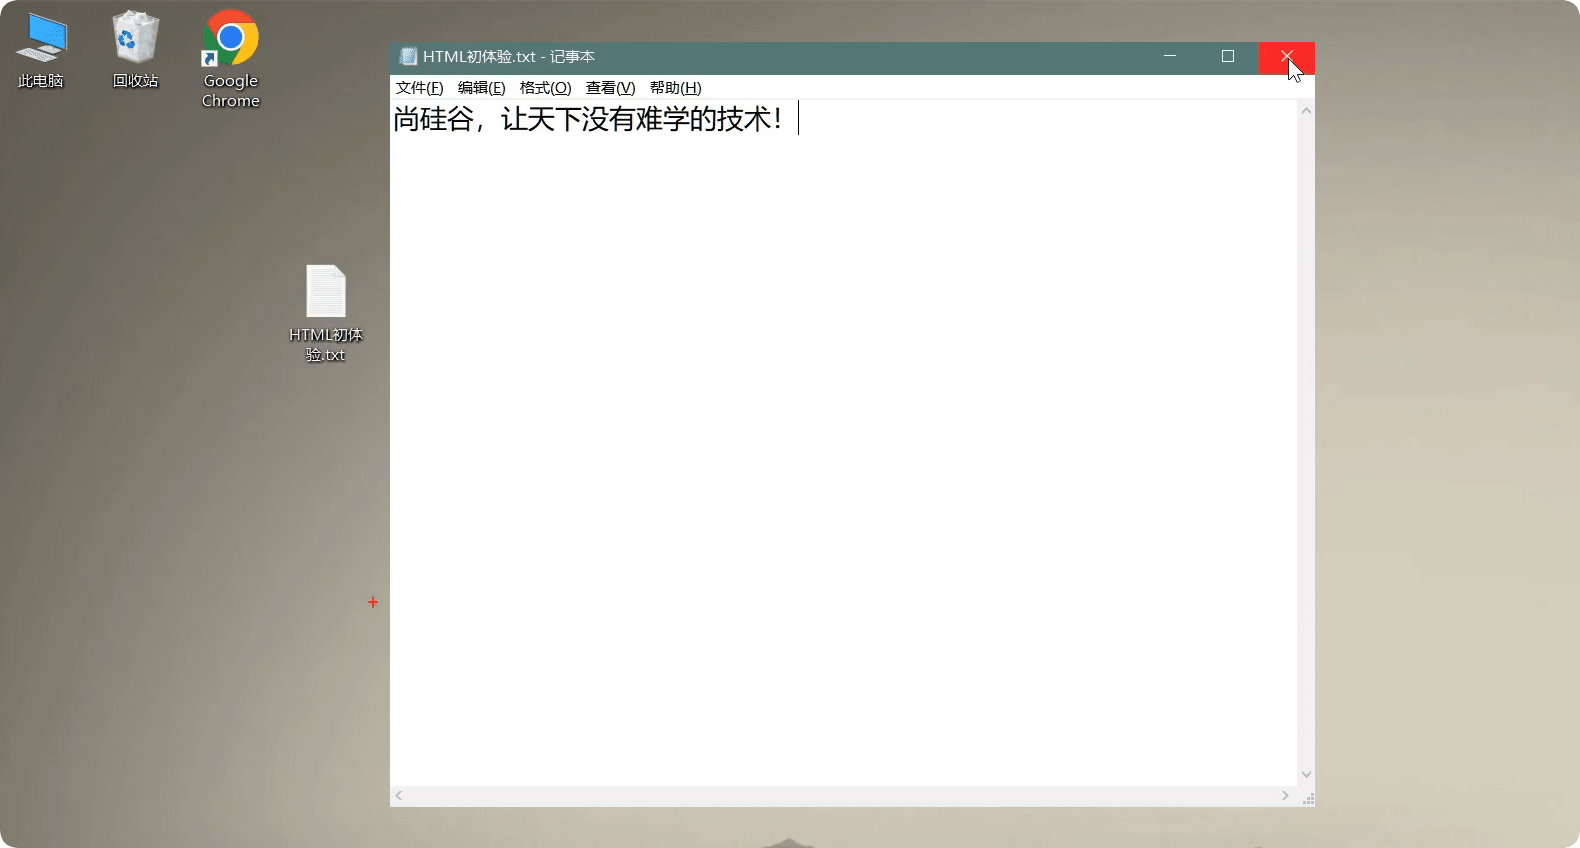Select the HTML初体验.txt file on the desktop
Screen dimensions: 1580x848
pos(325,312)
